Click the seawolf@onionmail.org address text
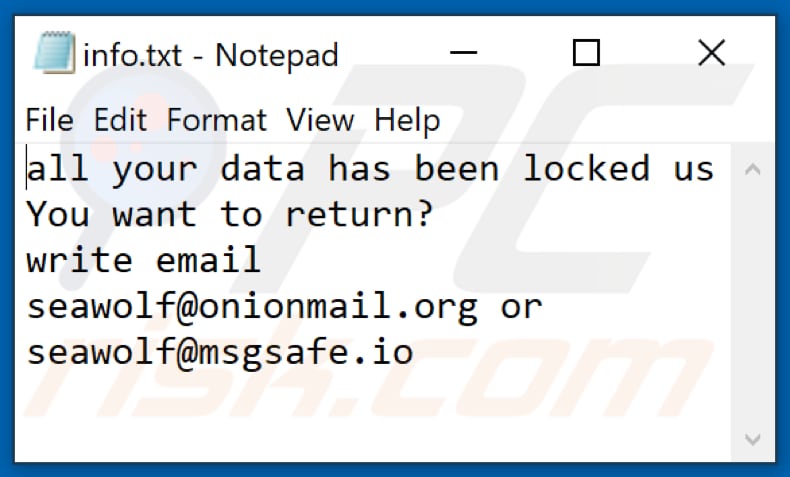This screenshot has width=790, height=477. pos(251,306)
